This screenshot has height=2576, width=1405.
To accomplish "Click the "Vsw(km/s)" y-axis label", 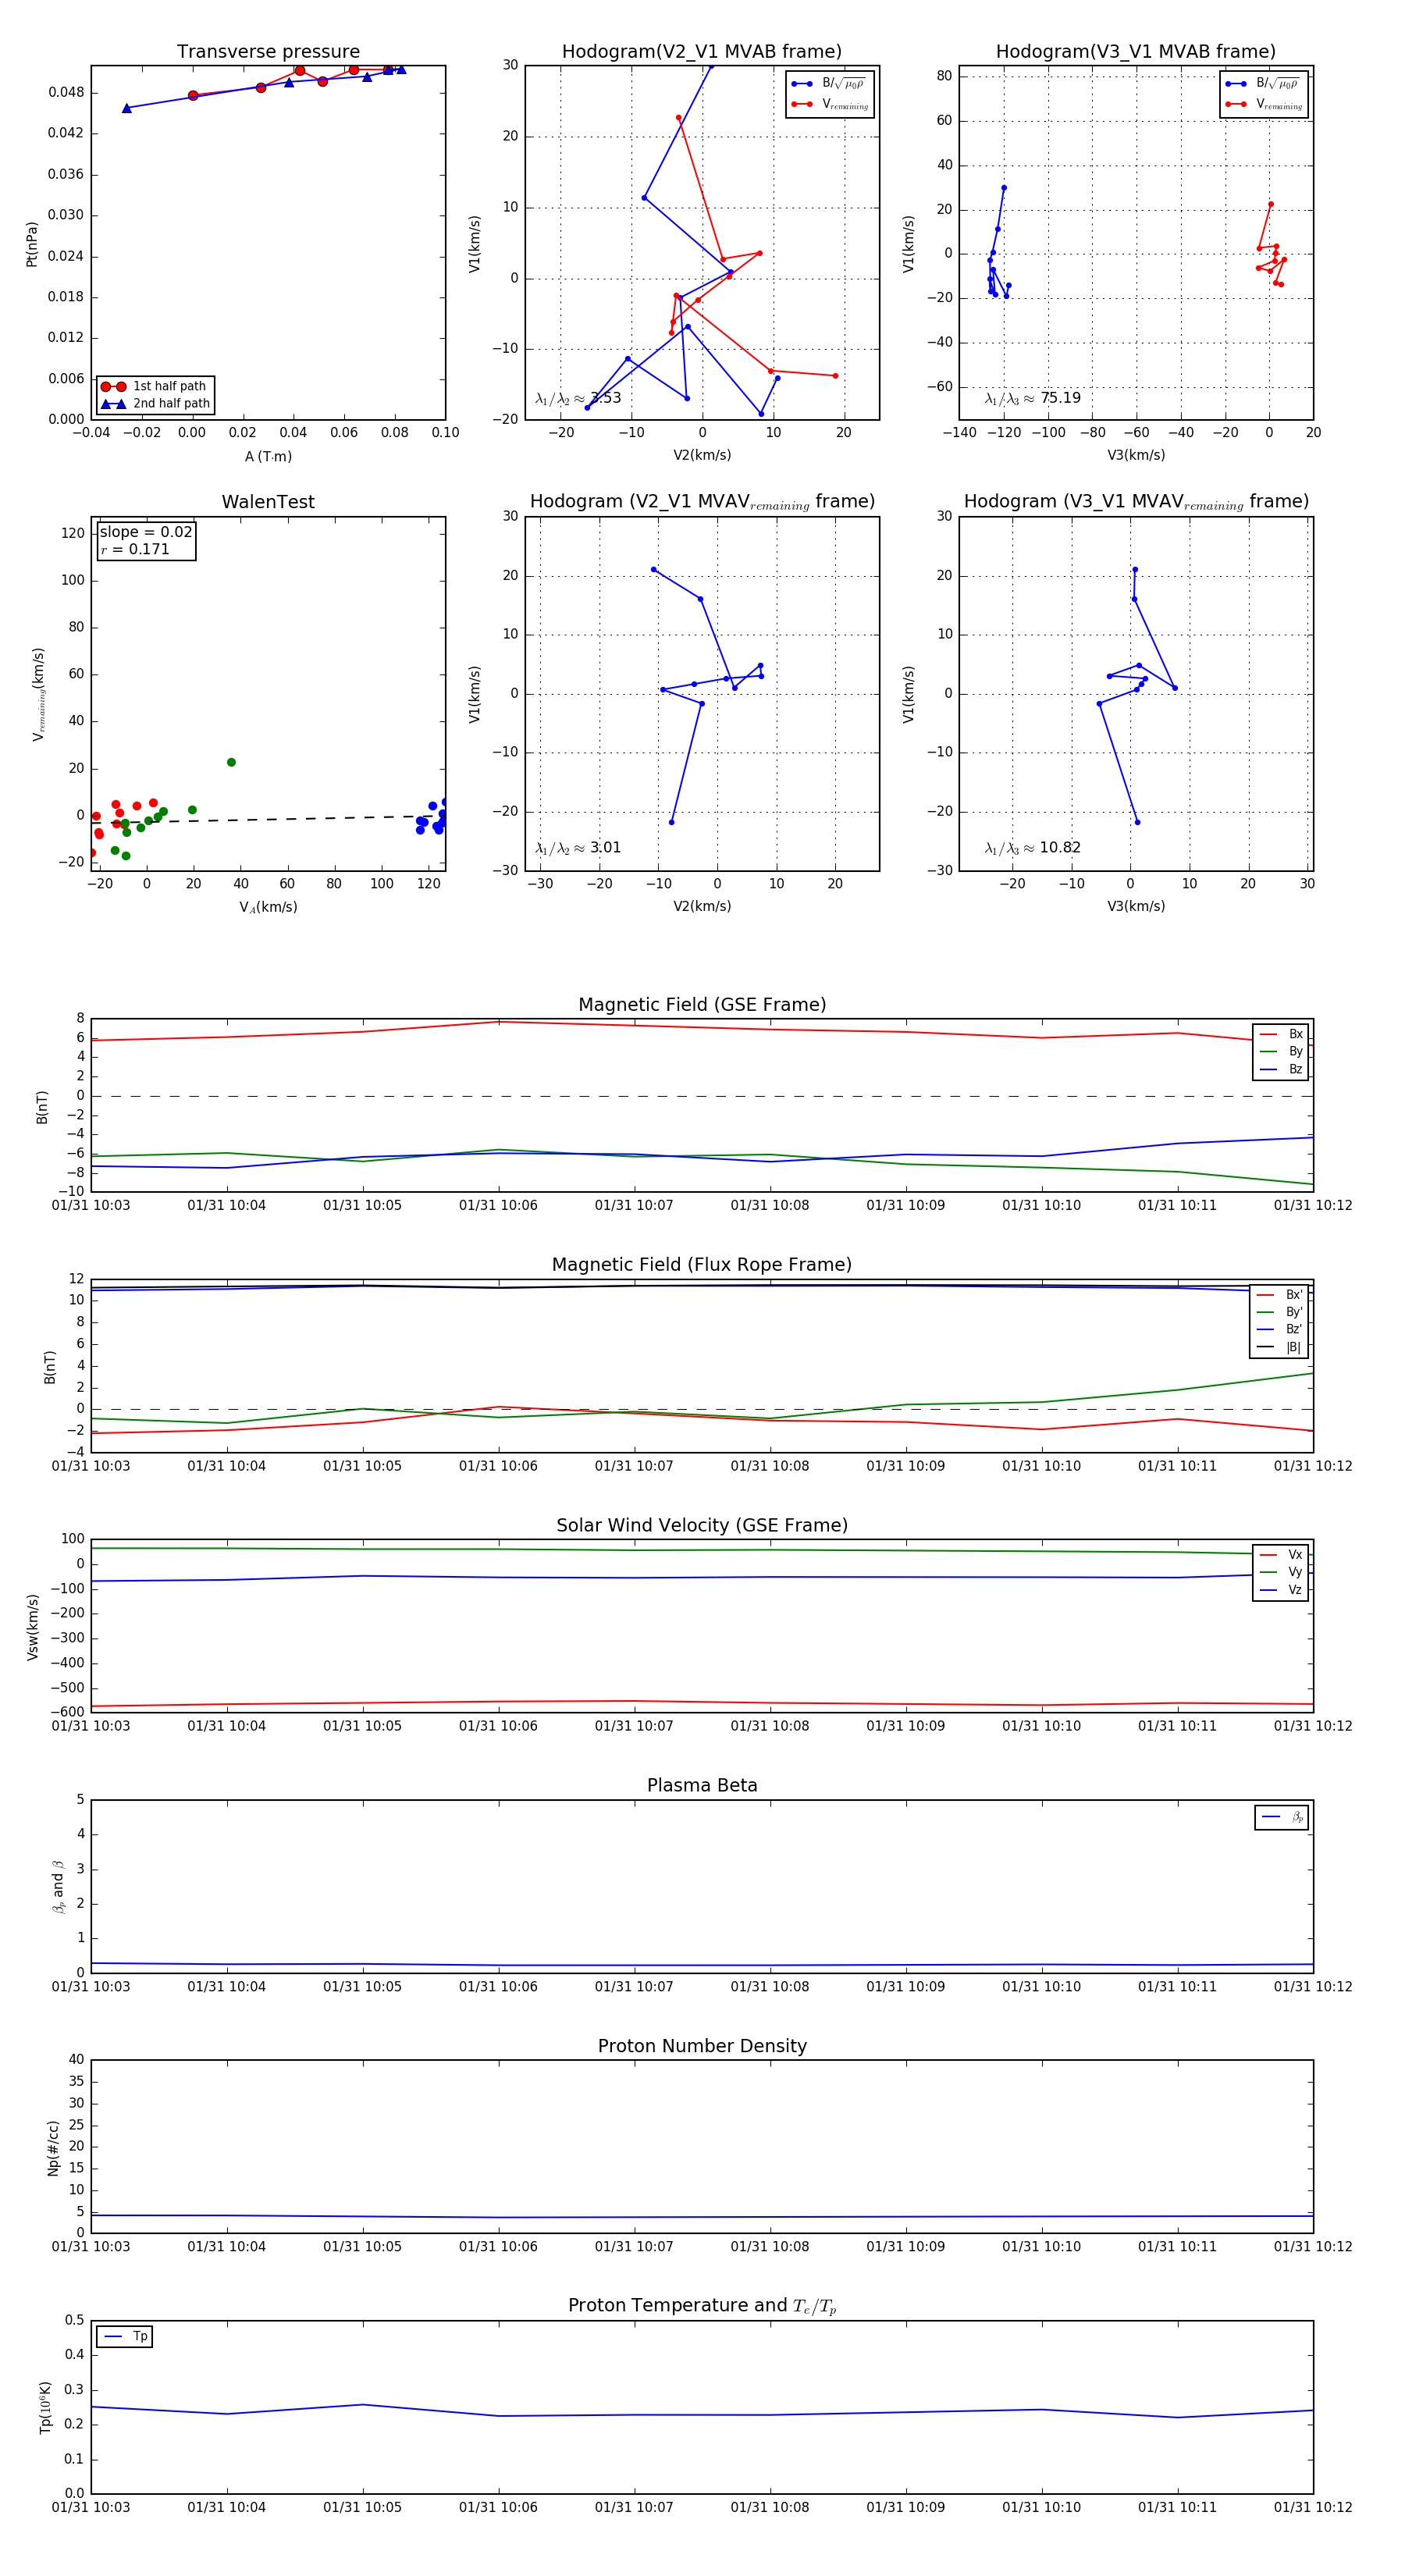I will tap(32, 1628).
